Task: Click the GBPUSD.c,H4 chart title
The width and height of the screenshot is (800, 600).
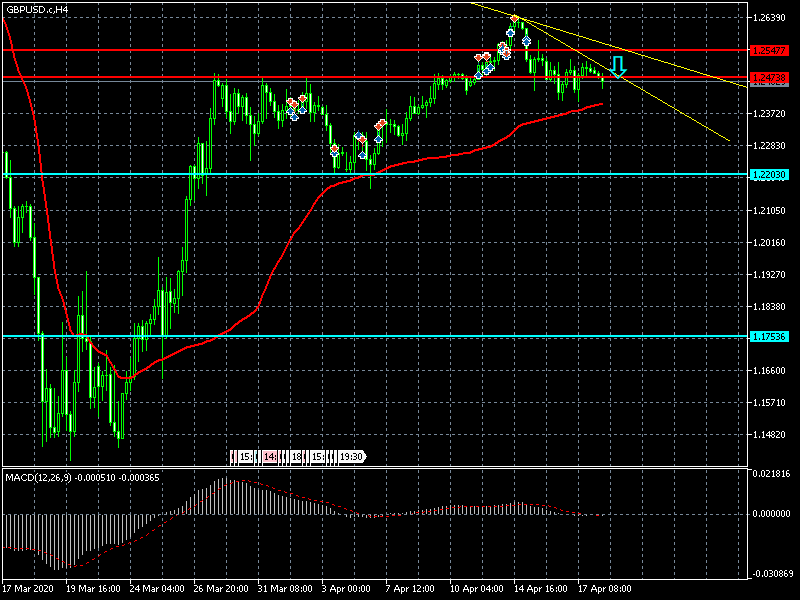Action: [38, 9]
